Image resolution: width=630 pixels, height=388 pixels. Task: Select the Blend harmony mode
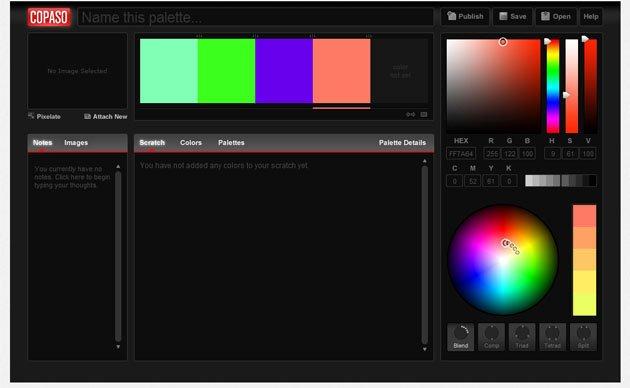pyautogui.click(x=460, y=337)
